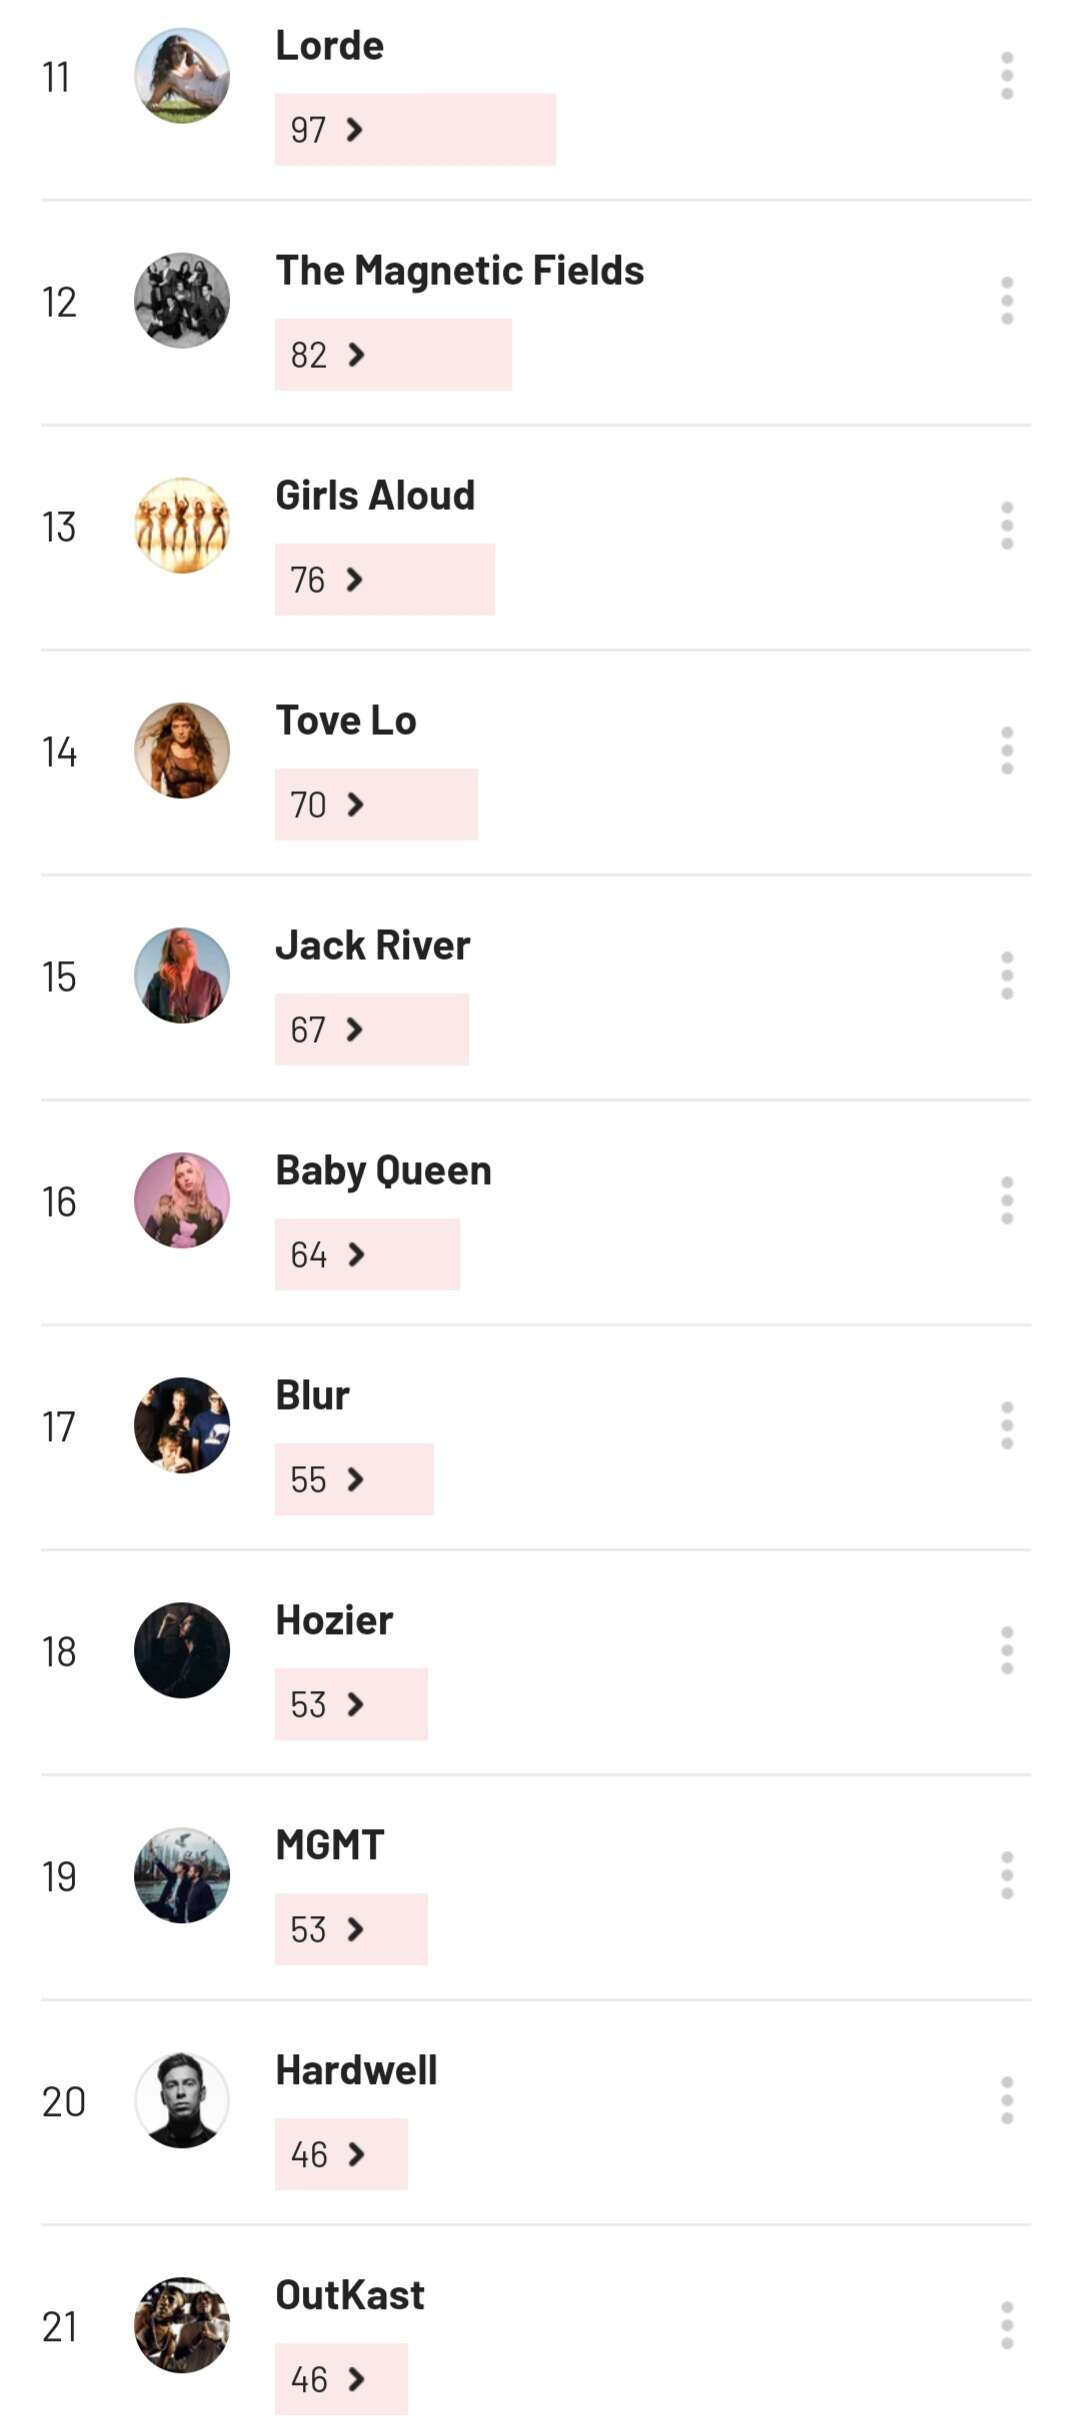Go to the Baby Queen artist link
The image size is (1075, 2436).
pos(383,1170)
